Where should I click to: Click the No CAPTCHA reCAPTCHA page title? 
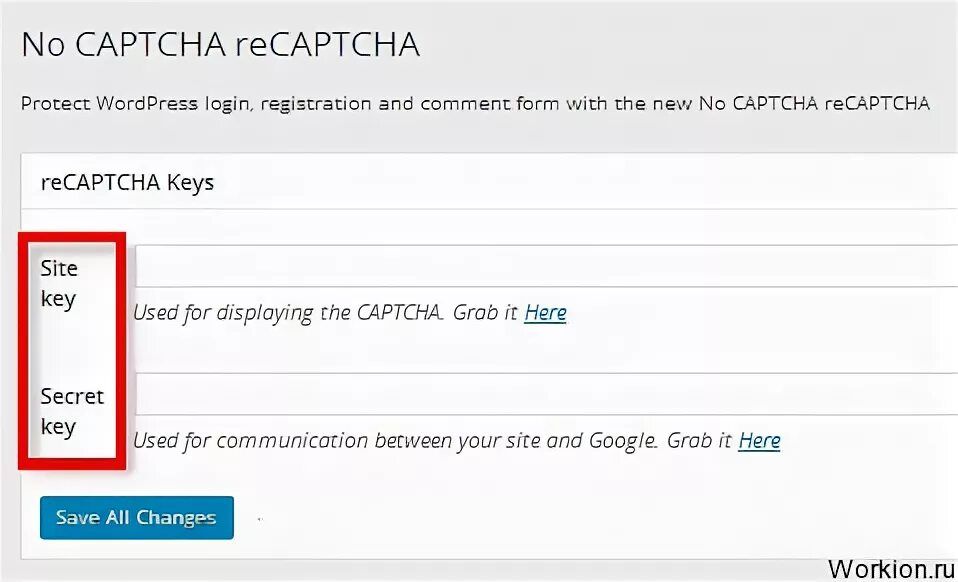pos(220,45)
